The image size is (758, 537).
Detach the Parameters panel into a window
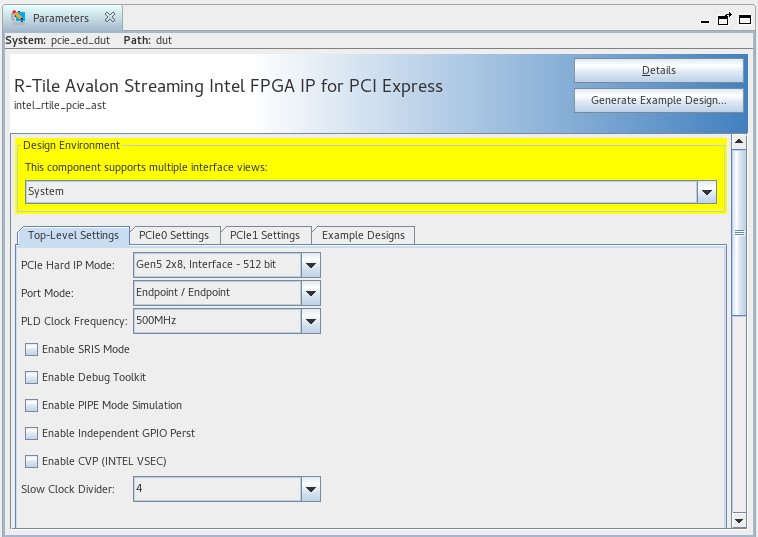[724, 18]
